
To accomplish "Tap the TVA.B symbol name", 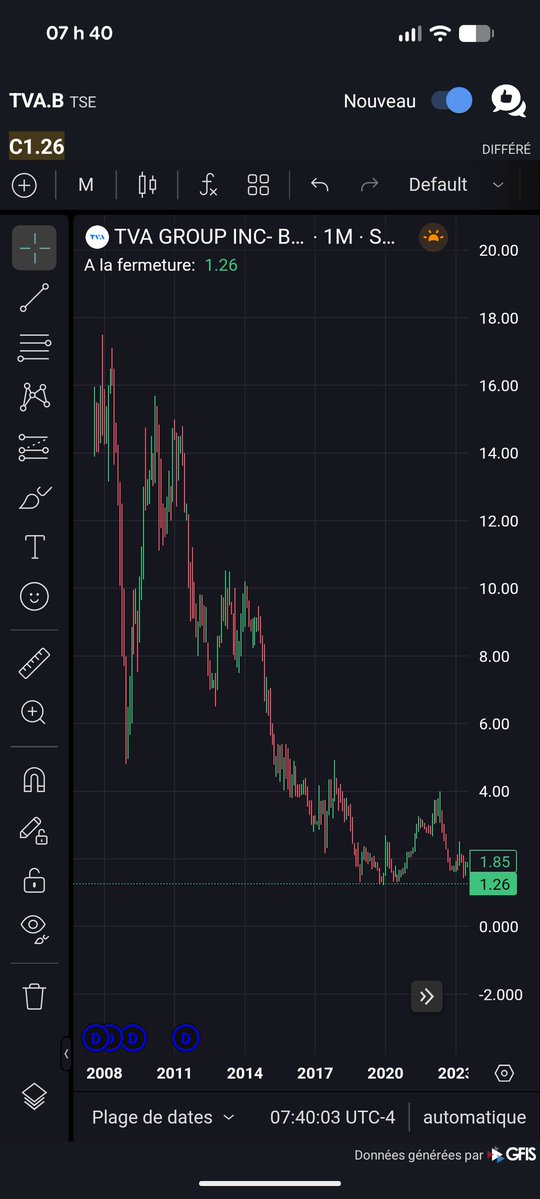I will 36,101.
